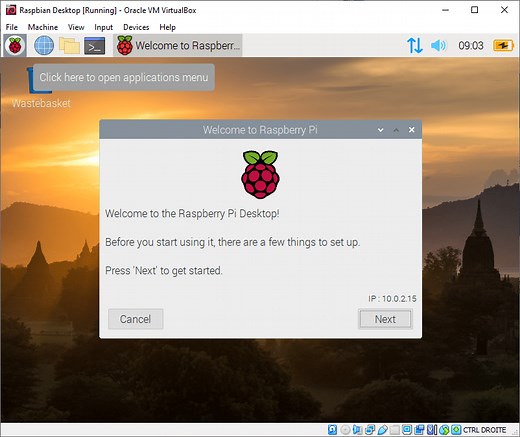Click the hard disk status bar icon
The height and width of the screenshot is (437, 520).
pyautogui.click(x=332, y=430)
